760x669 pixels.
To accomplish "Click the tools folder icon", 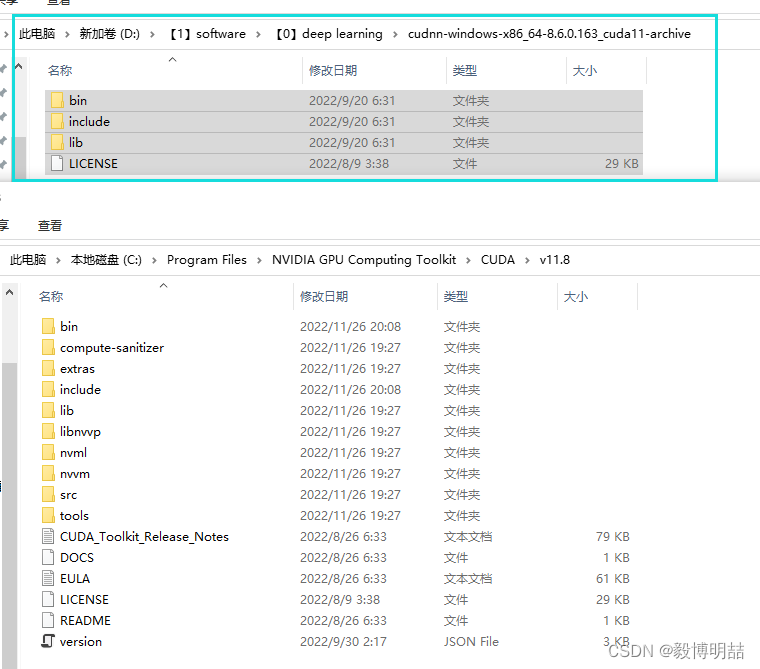I will (48, 515).
